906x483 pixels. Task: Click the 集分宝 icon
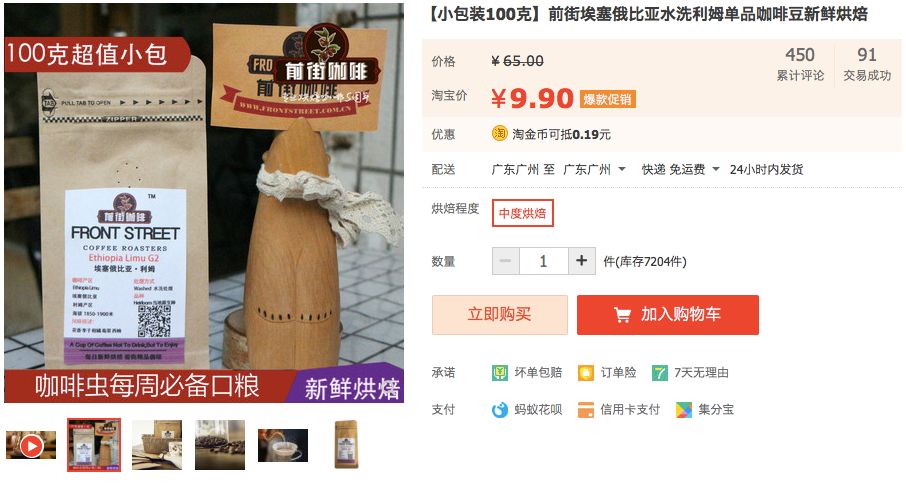point(684,410)
